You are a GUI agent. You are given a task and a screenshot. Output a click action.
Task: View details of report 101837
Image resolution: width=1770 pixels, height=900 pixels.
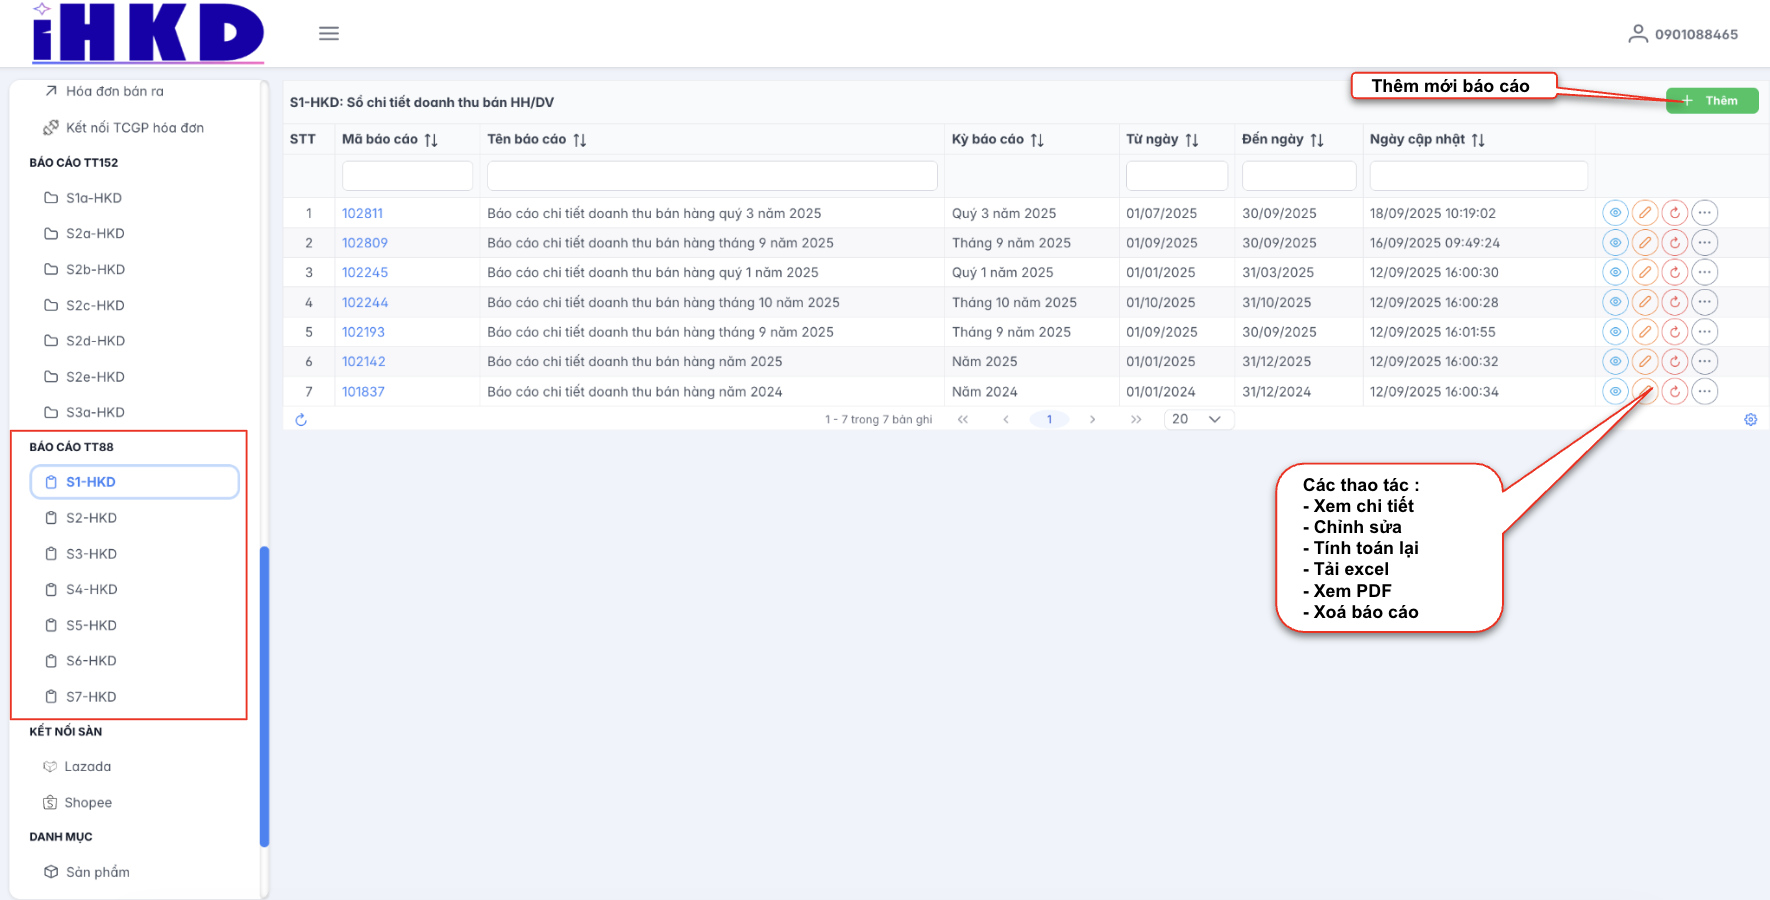[x=1615, y=392]
